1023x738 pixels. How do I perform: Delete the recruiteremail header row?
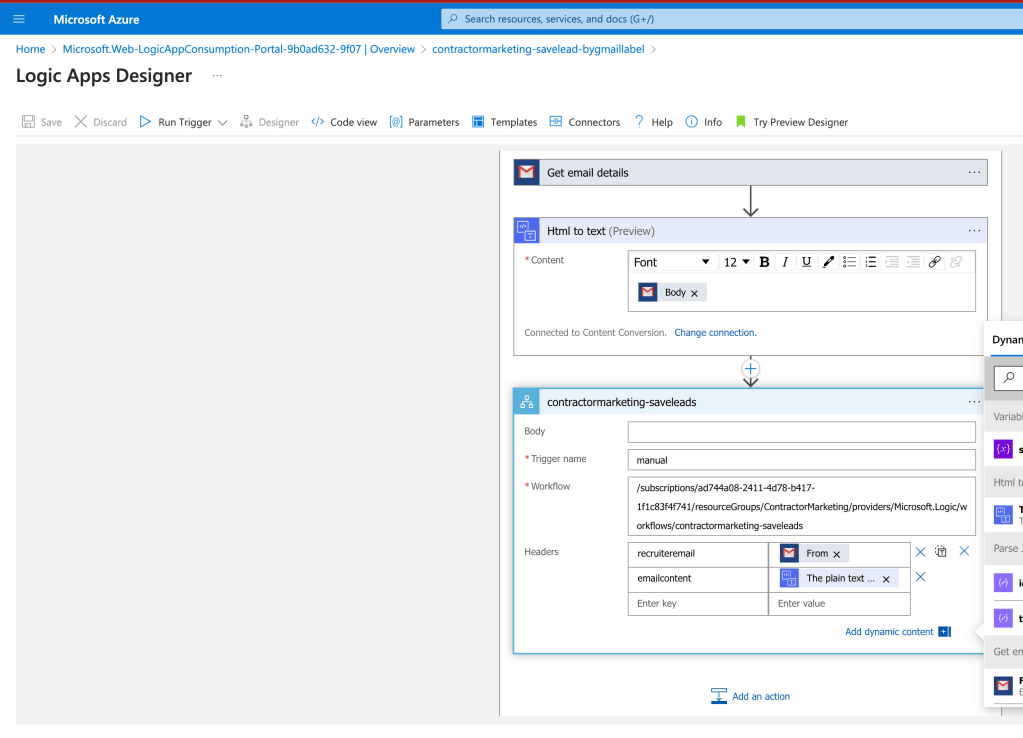point(921,552)
